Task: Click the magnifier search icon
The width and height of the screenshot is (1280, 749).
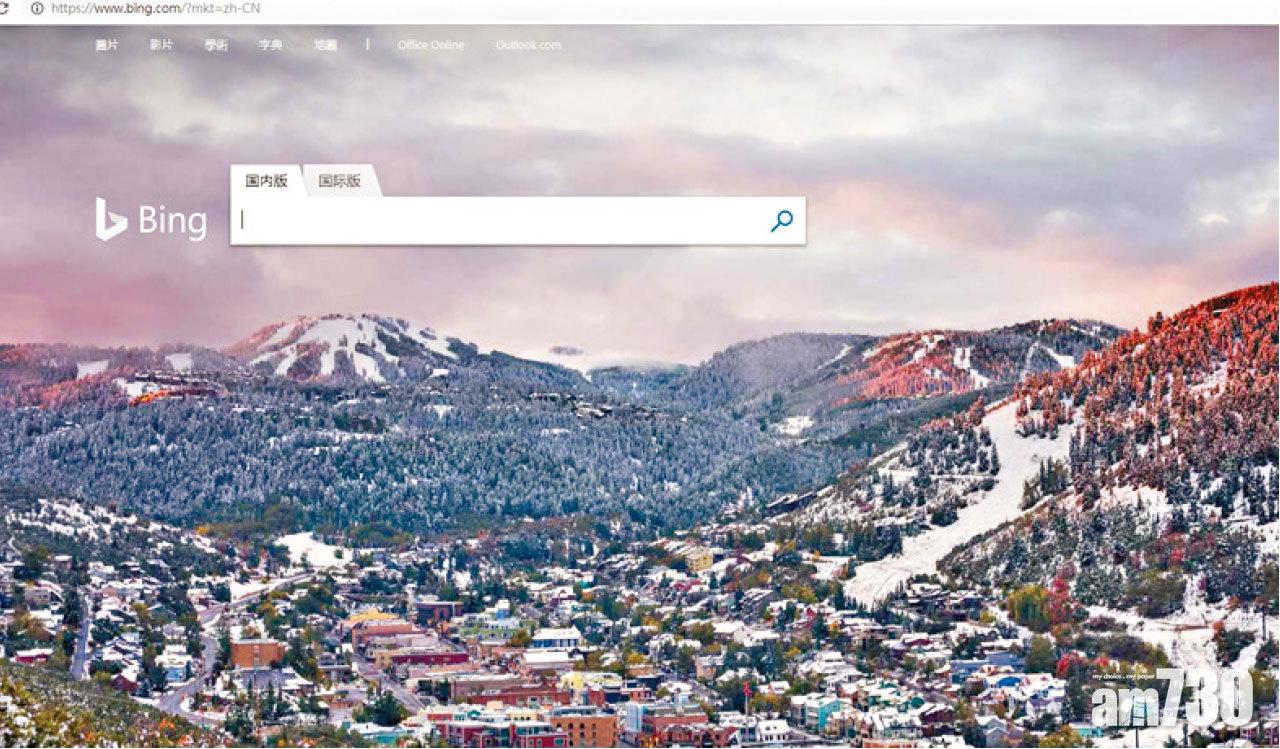Action: pos(782,221)
